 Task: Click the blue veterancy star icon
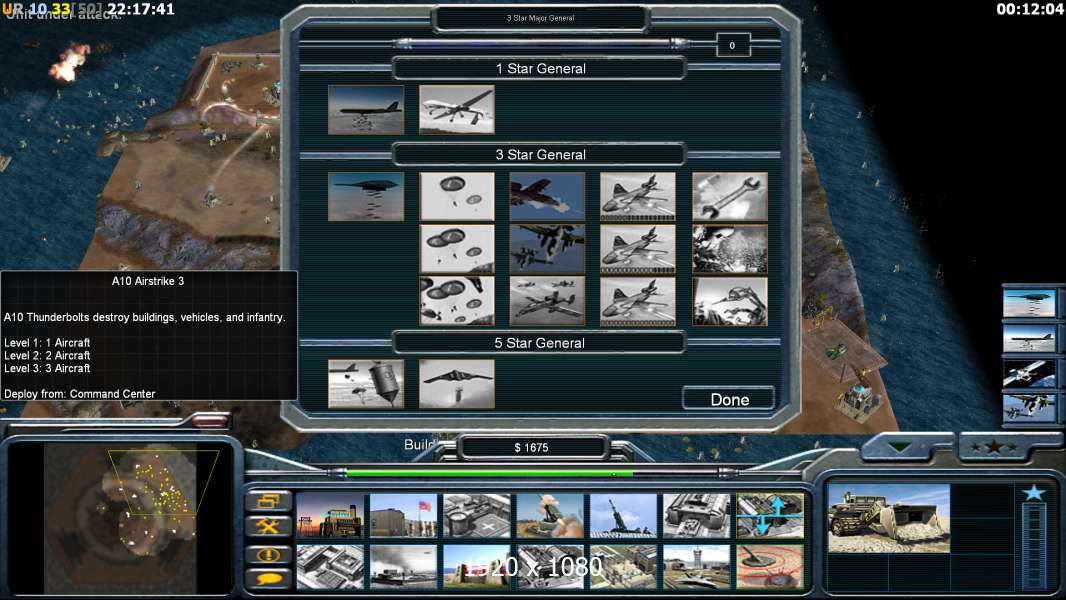[1034, 492]
